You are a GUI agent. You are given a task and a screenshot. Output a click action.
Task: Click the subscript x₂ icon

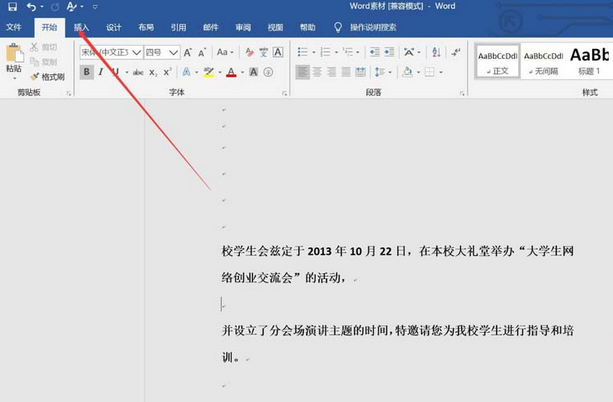[152, 72]
